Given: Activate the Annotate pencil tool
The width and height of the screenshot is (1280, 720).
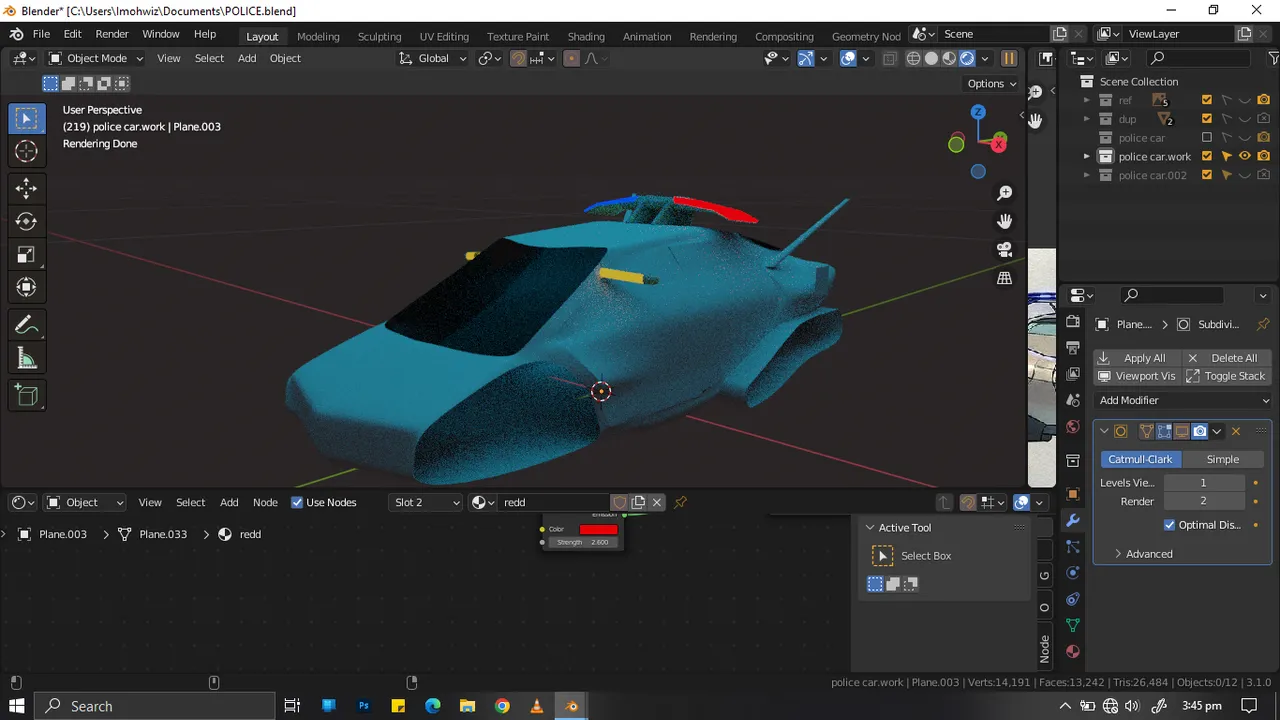Looking at the screenshot, I should 27,325.
